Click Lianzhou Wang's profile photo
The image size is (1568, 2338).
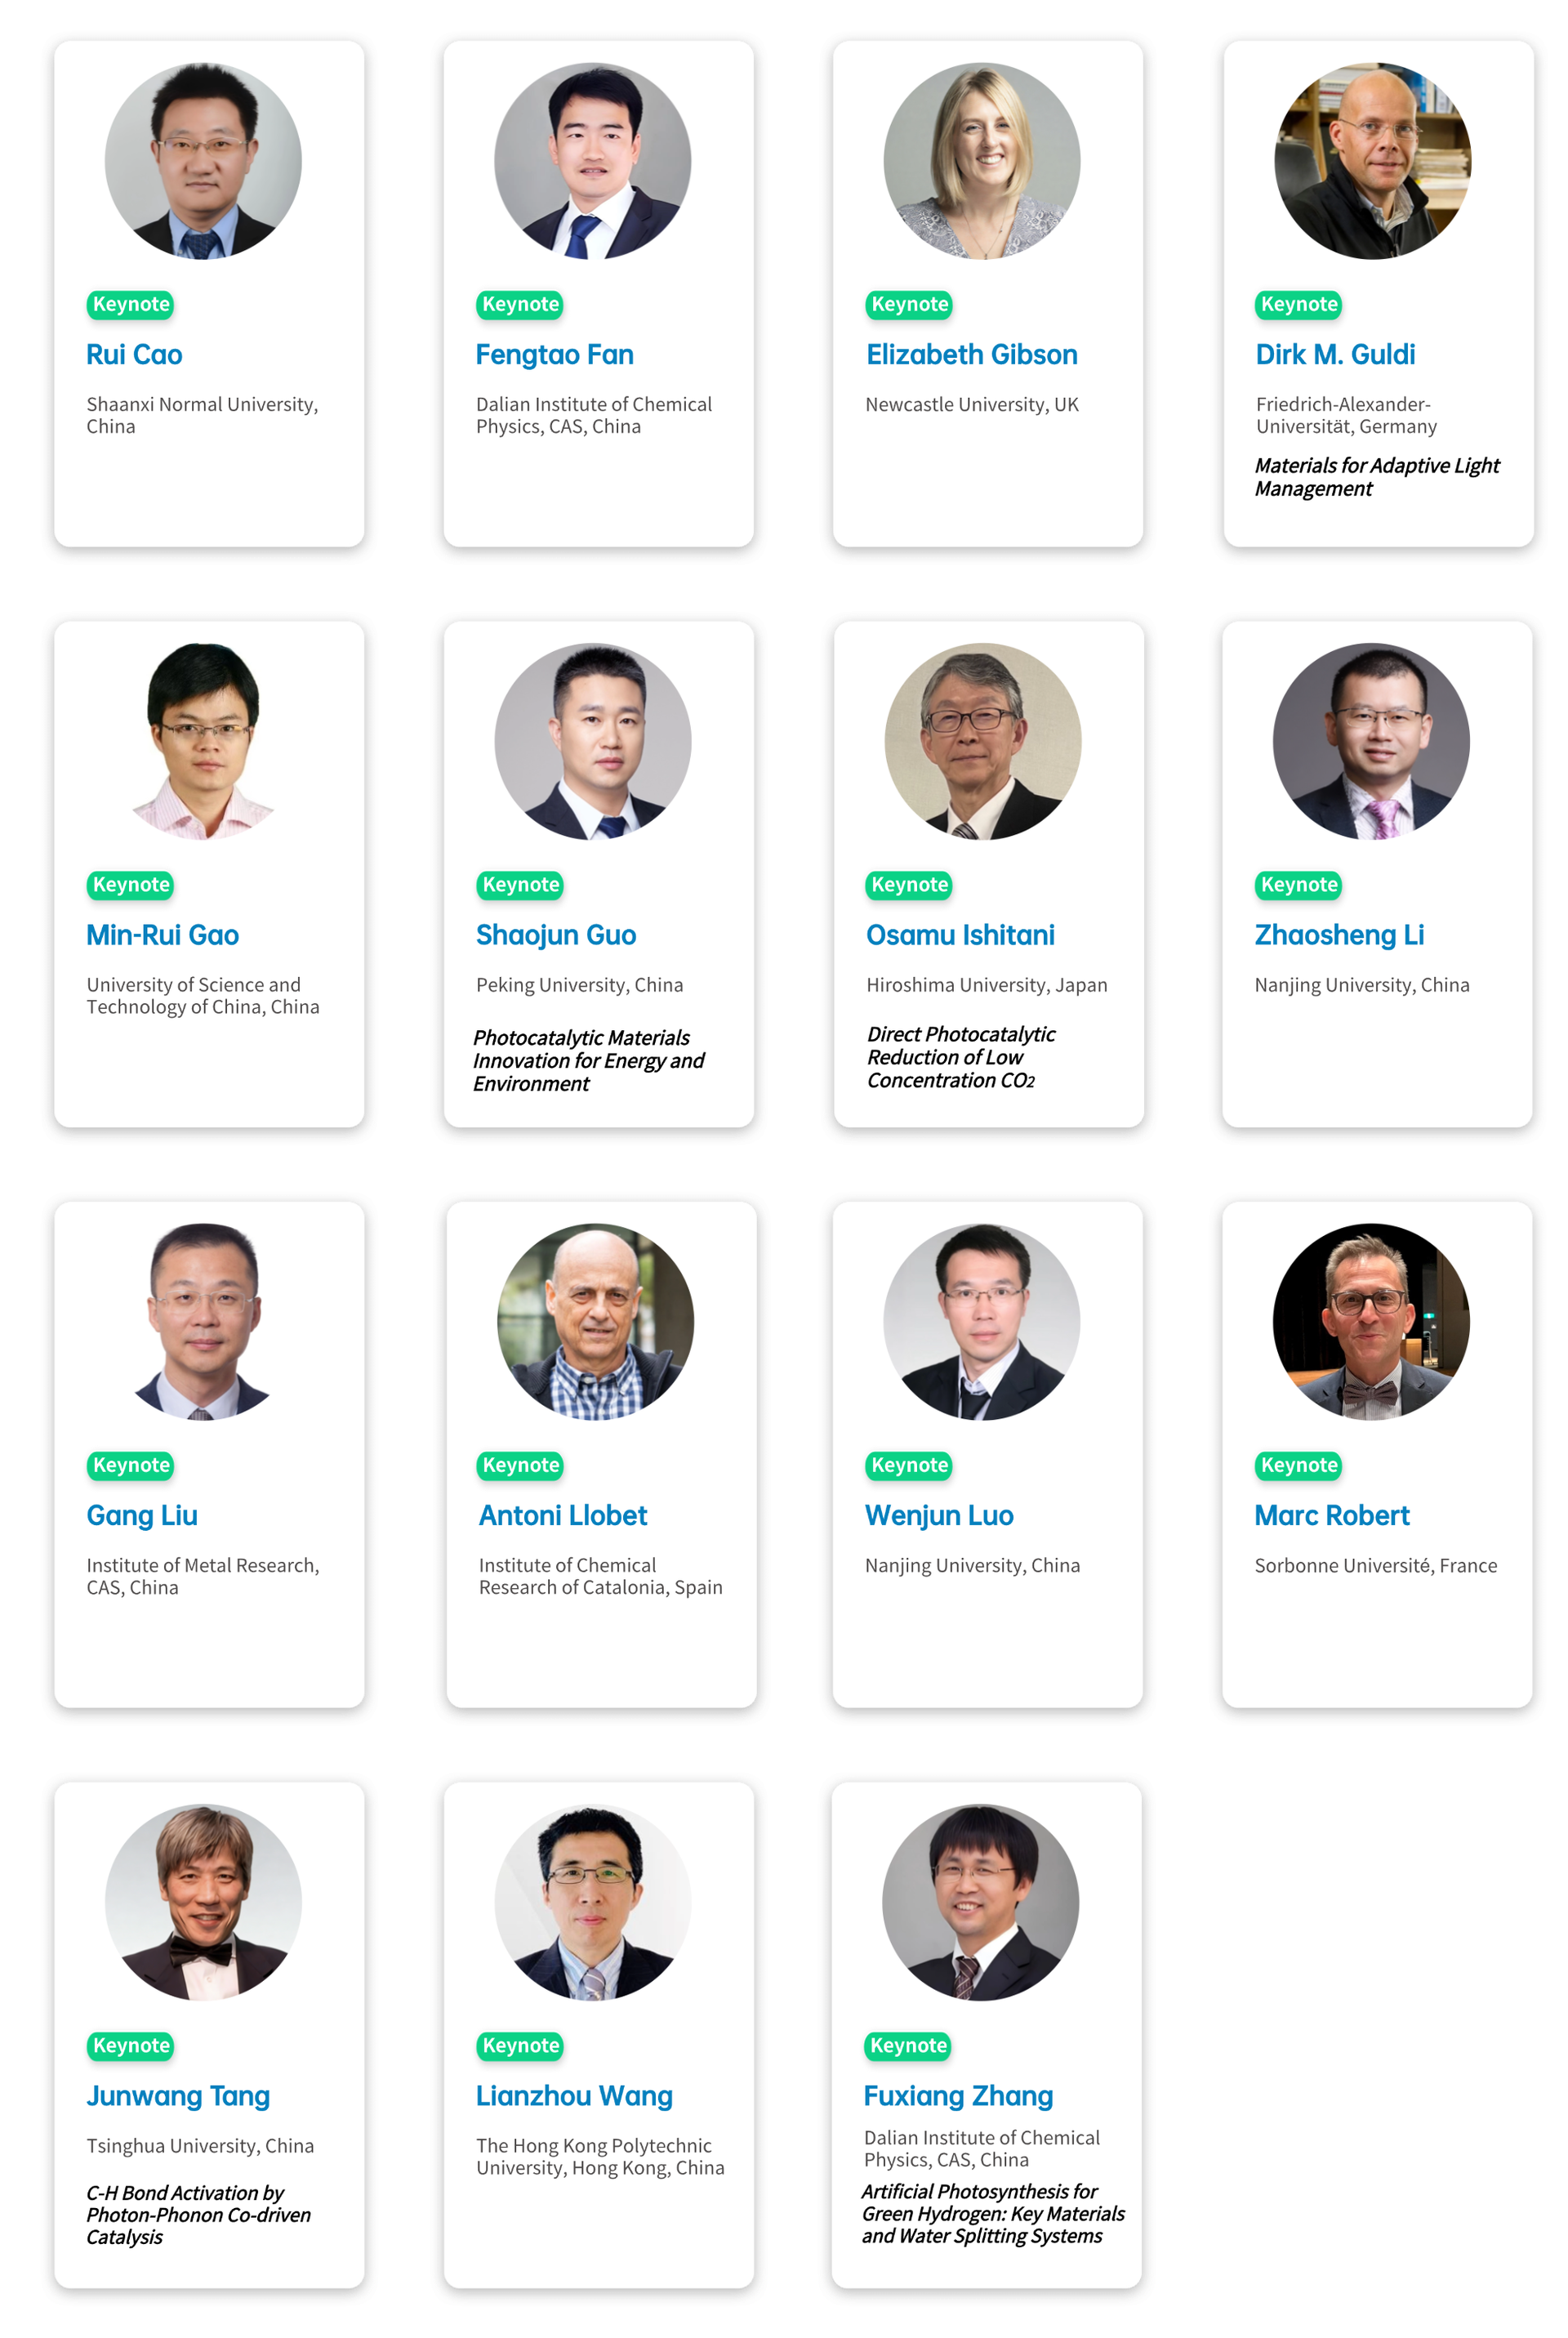click(593, 1901)
